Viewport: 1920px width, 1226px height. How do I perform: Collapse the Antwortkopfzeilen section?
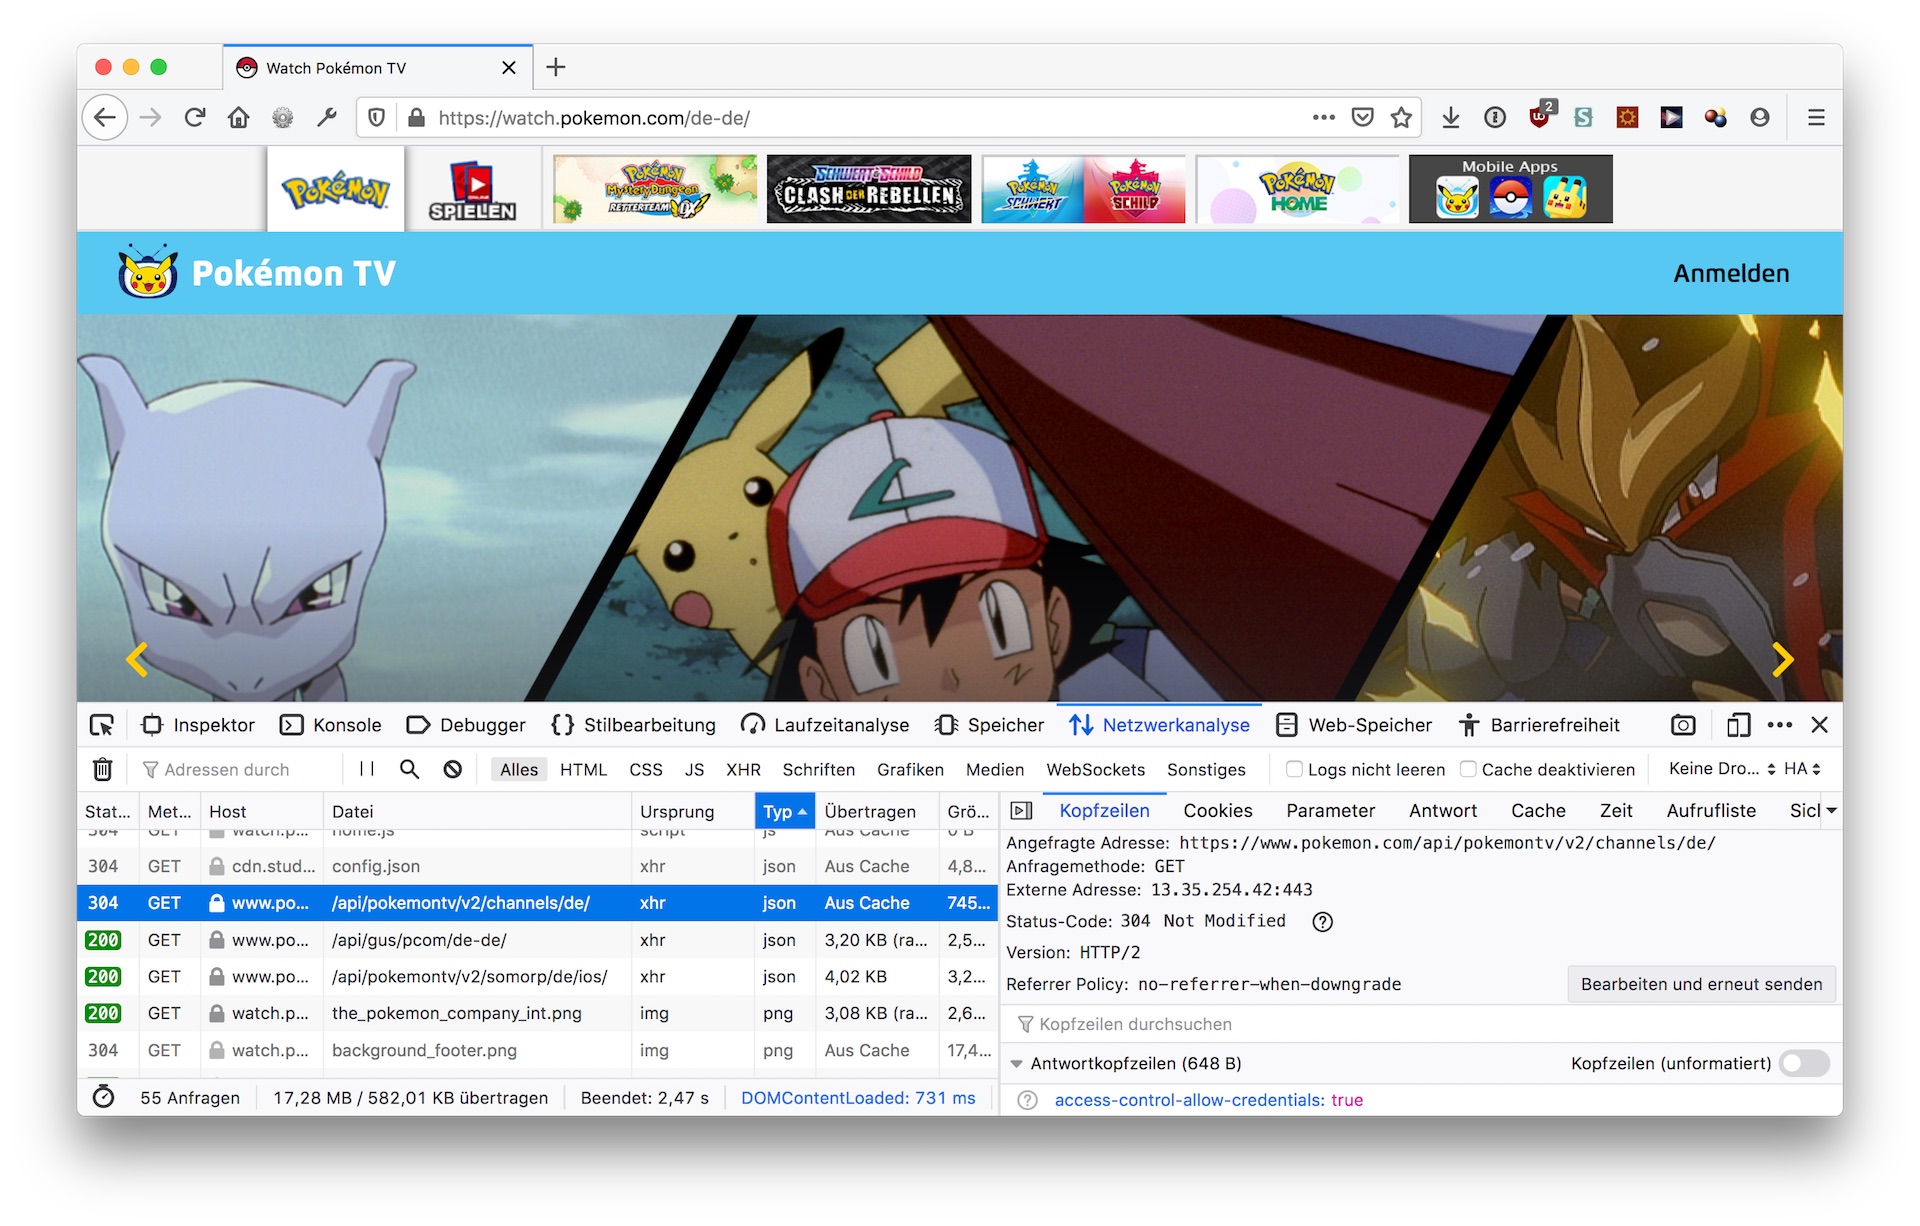pyautogui.click(x=1017, y=1064)
